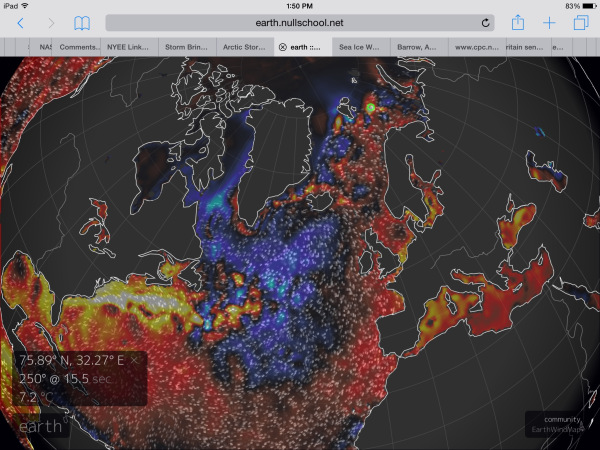The width and height of the screenshot is (600, 450).
Task: Tap the battery indicator in status bar
Action: click(x=589, y=6)
